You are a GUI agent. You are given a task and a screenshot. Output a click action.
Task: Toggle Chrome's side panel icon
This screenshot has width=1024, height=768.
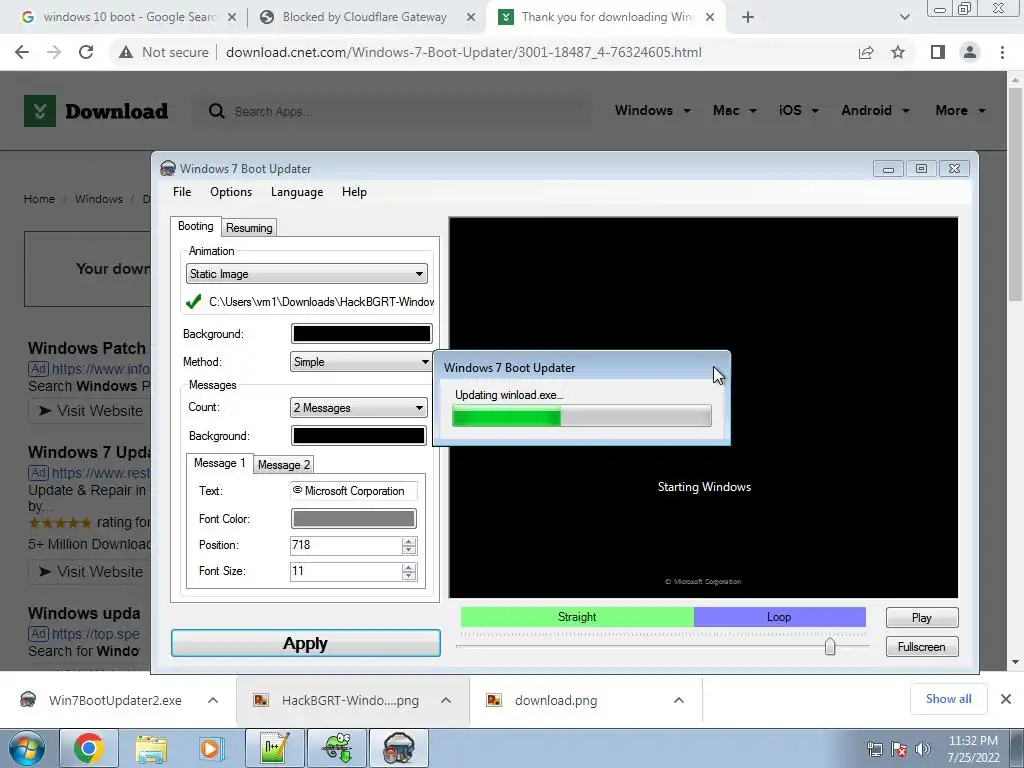pyautogui.click(x=938, y=52)
